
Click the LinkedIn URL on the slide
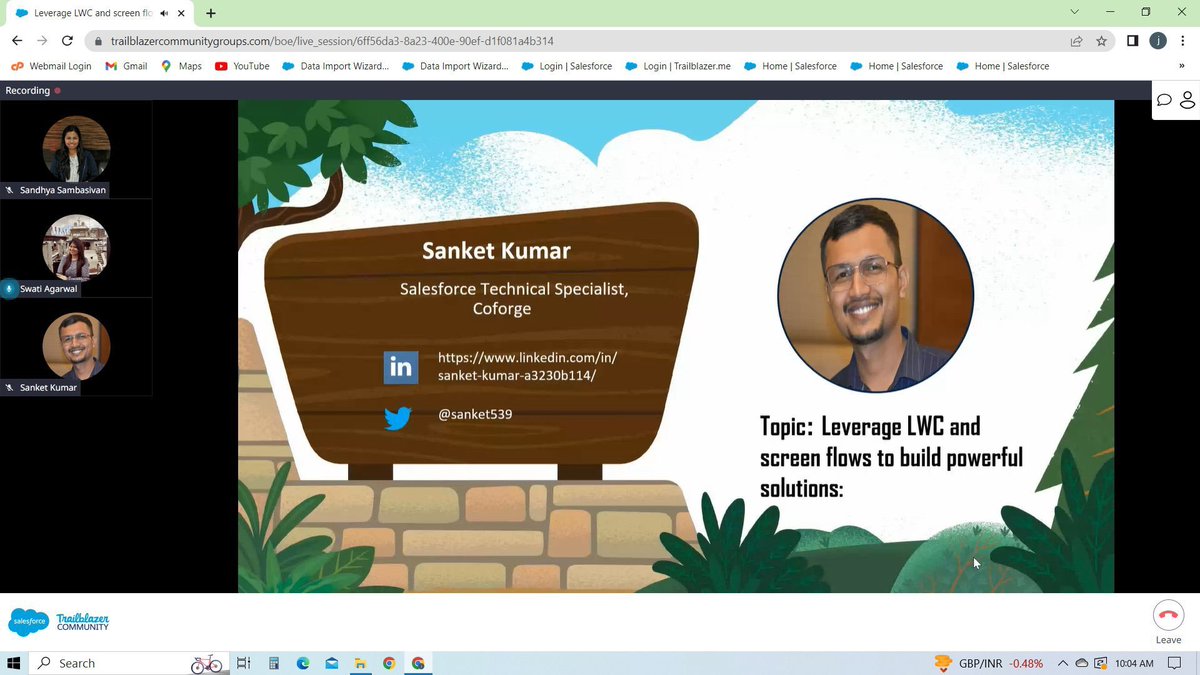pos(528,366)
